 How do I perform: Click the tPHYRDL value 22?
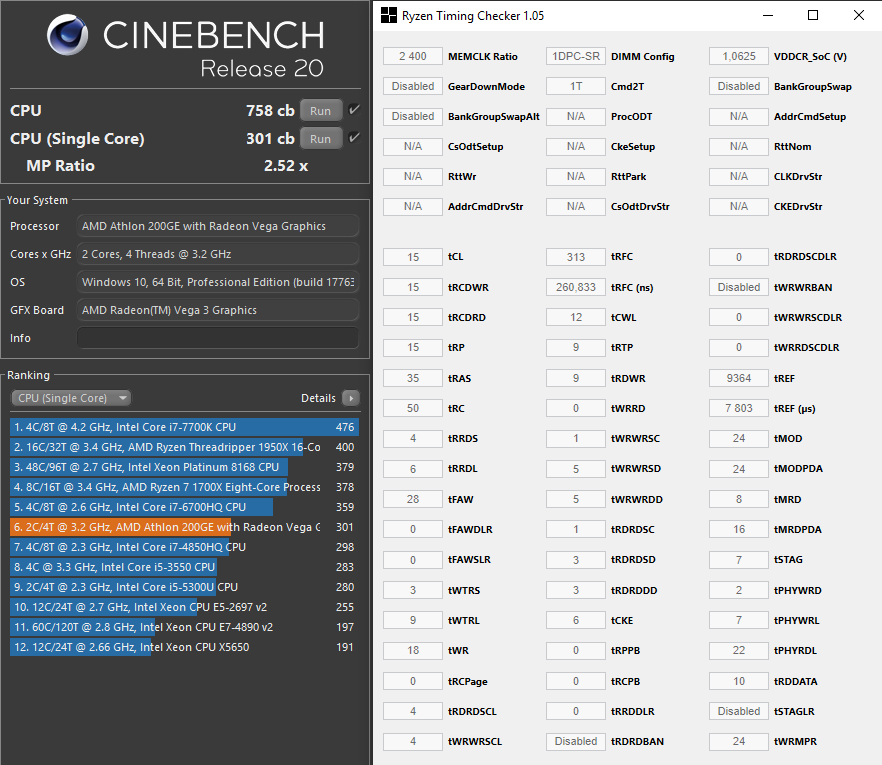(739, 650)
